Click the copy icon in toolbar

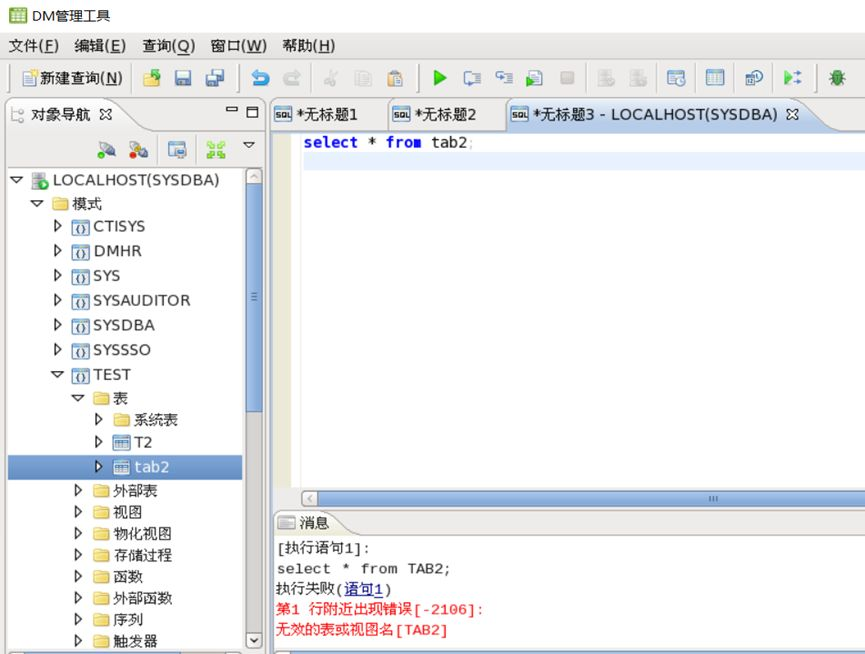point(362,78)
